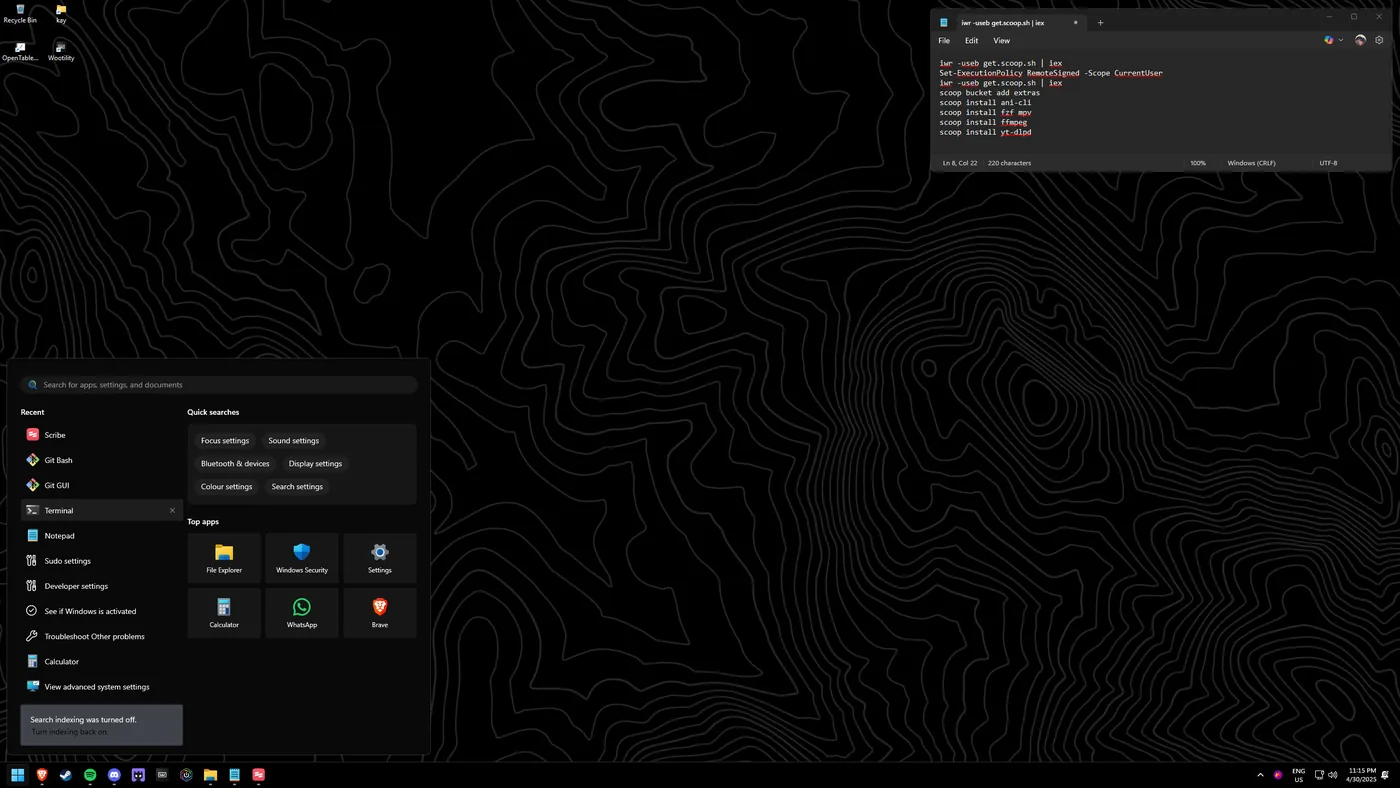
Task: Switch to Notepad from the taskbar
Action: click(x=234, y=775)
